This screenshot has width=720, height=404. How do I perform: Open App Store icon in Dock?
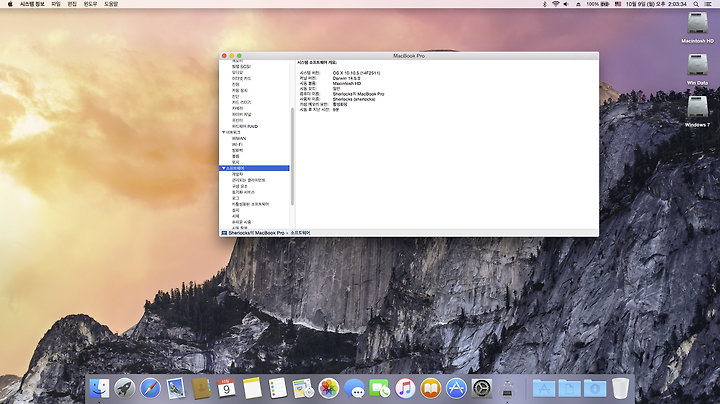coord(456,388)
